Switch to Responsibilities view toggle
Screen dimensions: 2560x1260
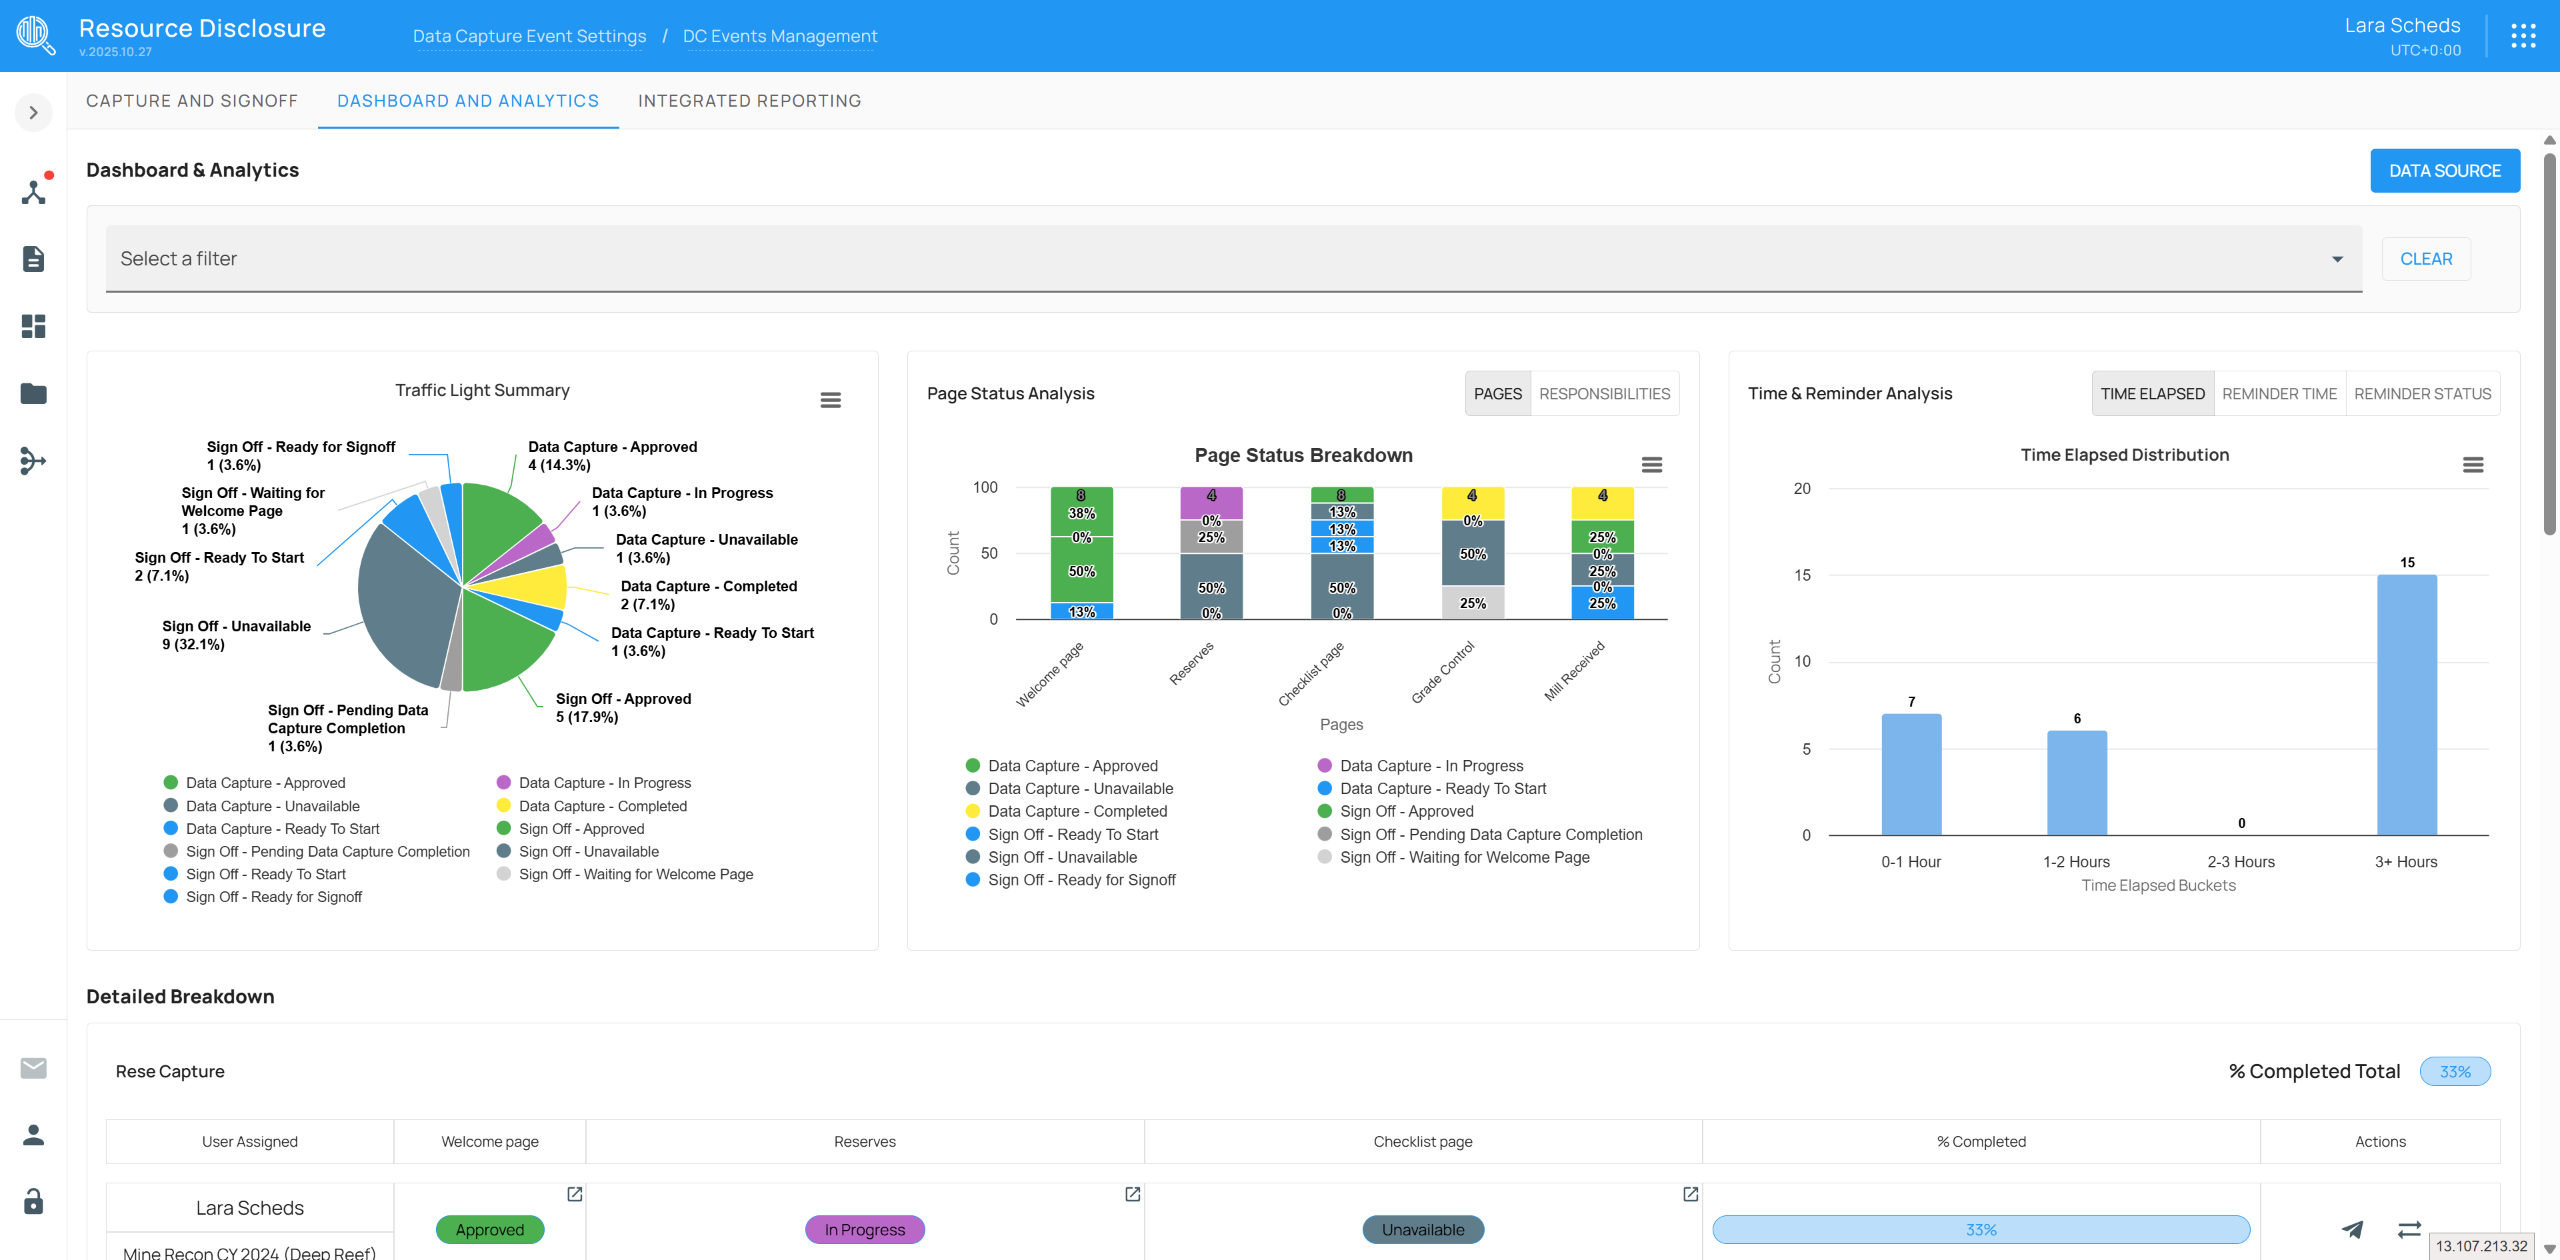click(x=1604, y=394)
